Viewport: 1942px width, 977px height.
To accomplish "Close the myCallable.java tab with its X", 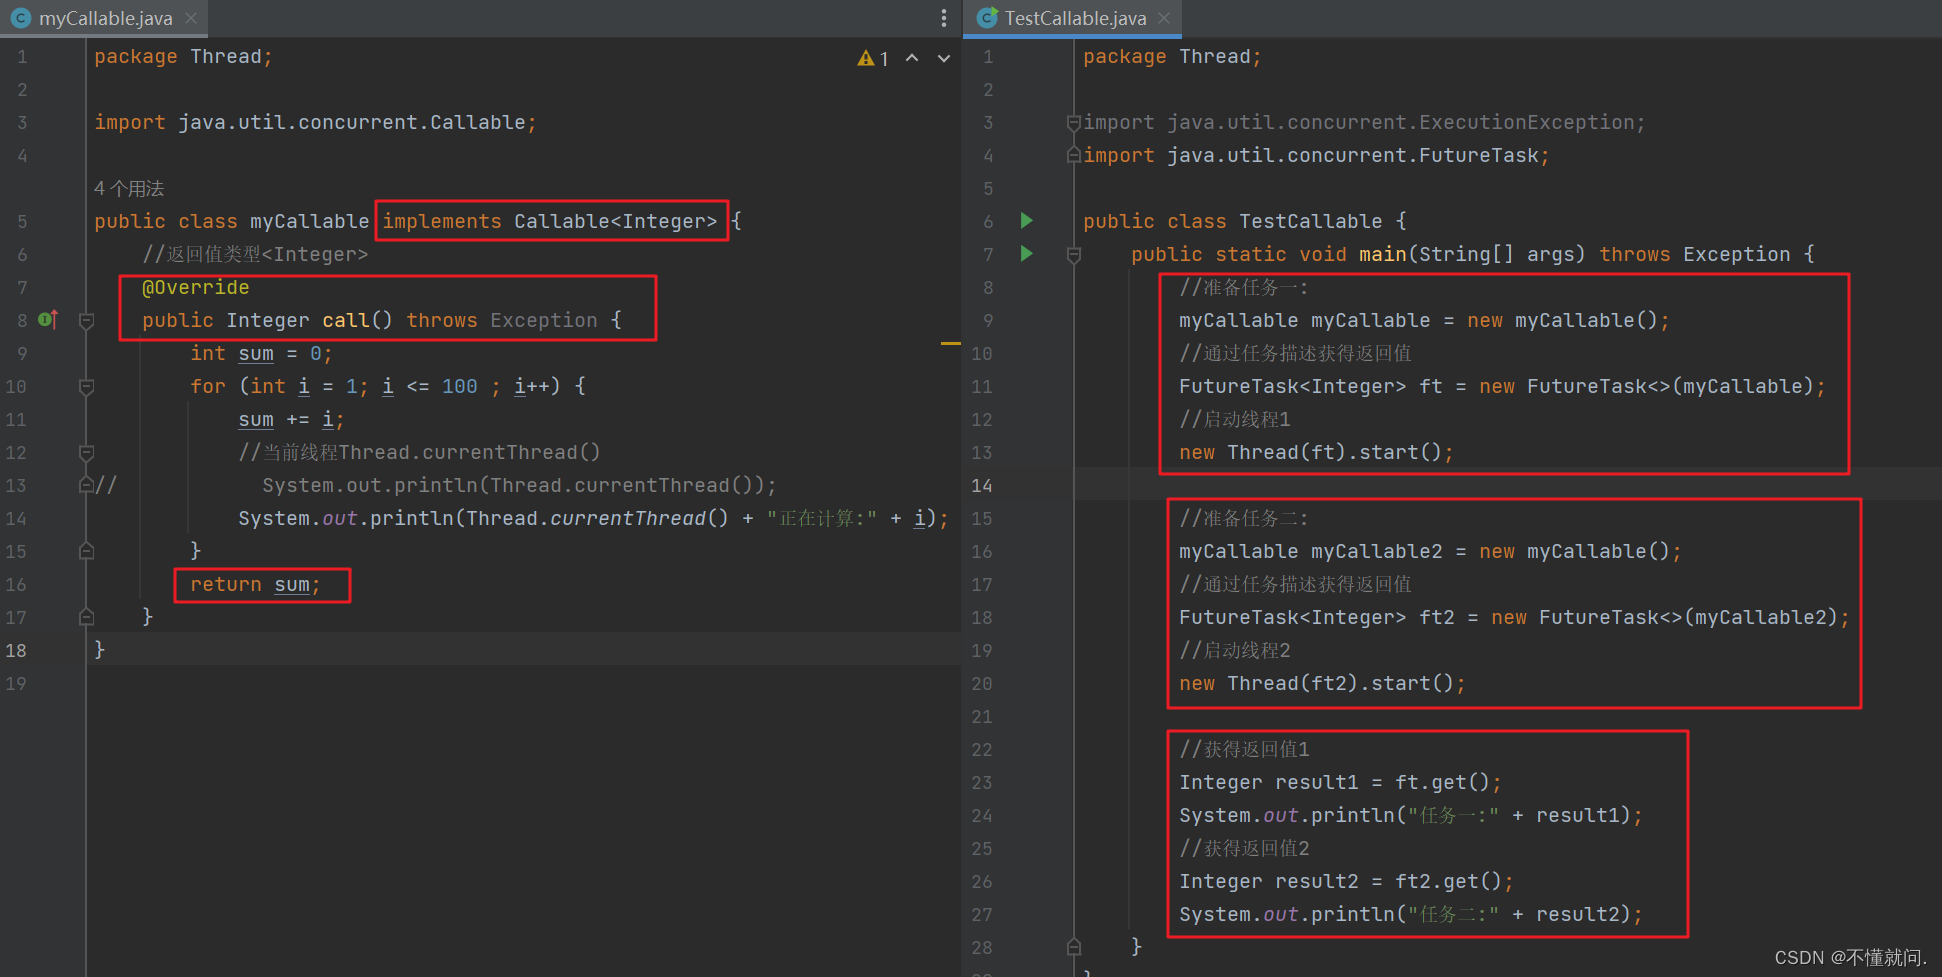I will click(x=190, y=17).
